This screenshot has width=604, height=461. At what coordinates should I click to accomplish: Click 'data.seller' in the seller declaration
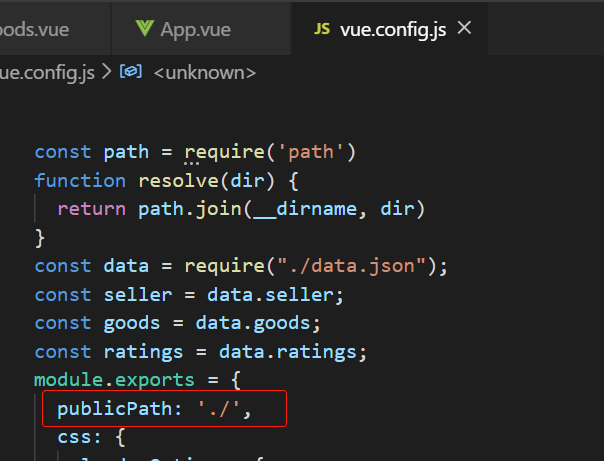(x=270, y=295)
